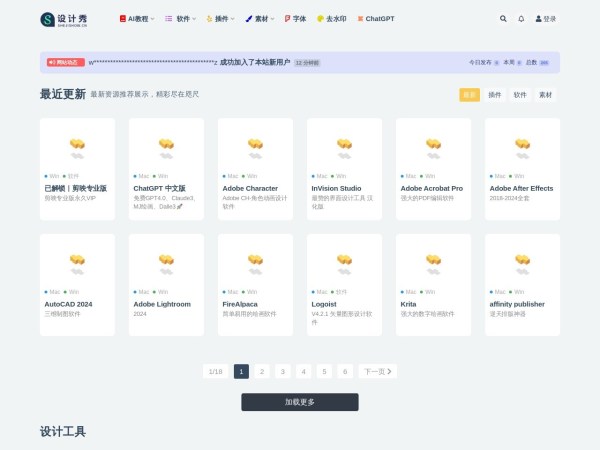Click the 插件 plugin icon
The width and height of the screenshot is (600, 450).
(209, 19)
